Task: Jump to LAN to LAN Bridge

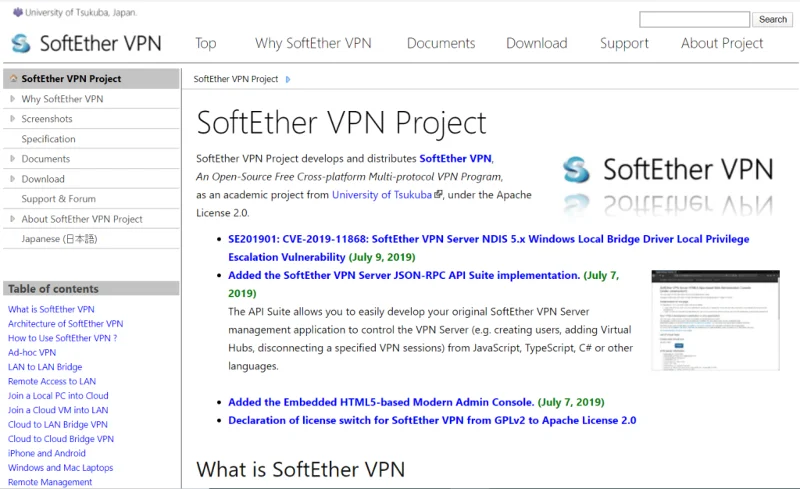Action: pos(45,366)
